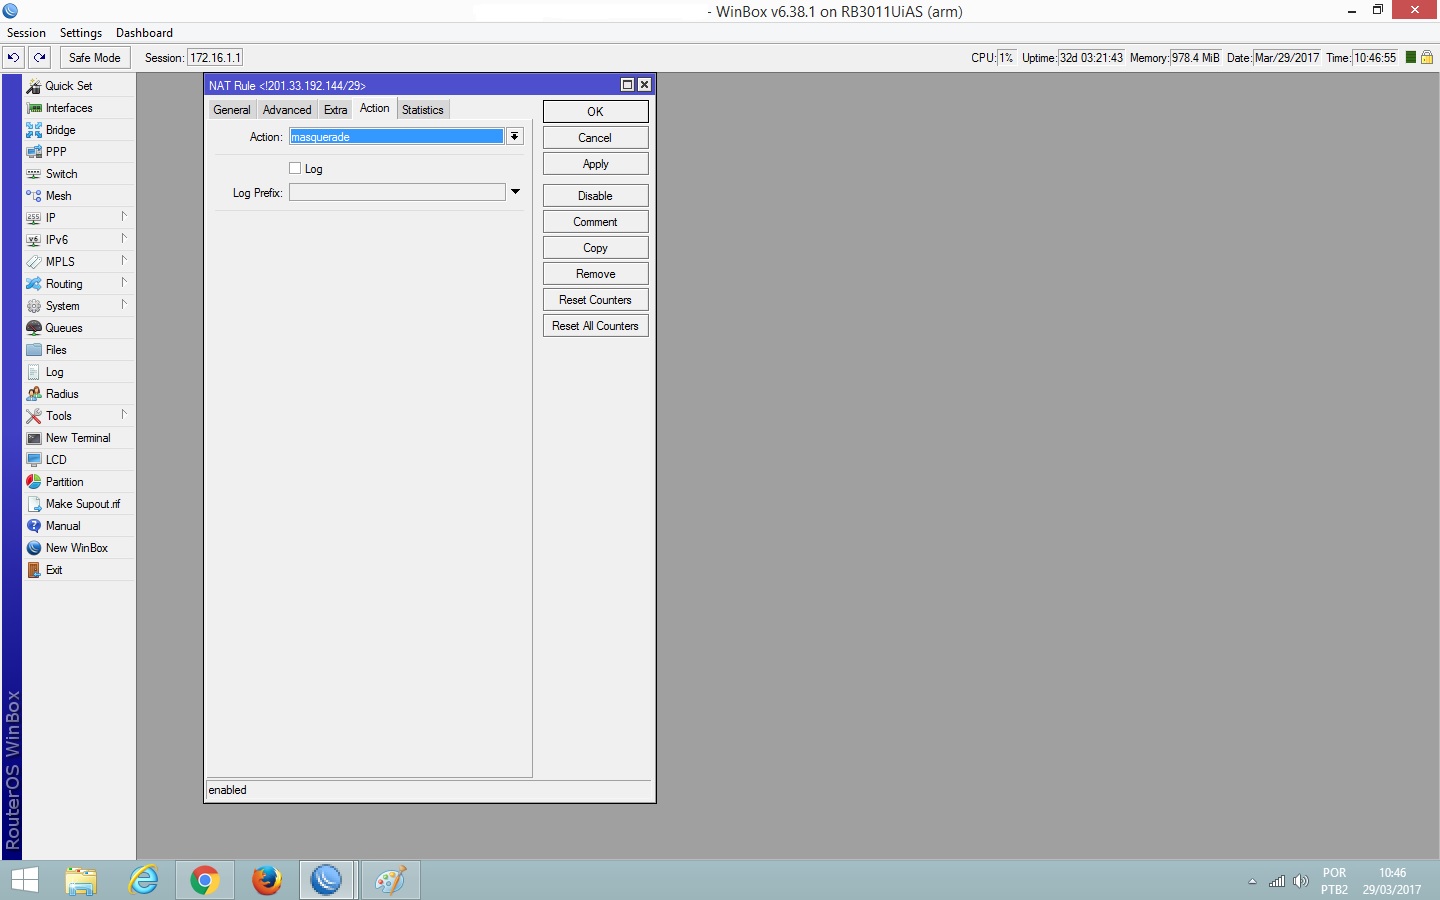The width and height of the screenshot is (1440, 900).
Task: Expand the System submenu
Action: [124, 305]
